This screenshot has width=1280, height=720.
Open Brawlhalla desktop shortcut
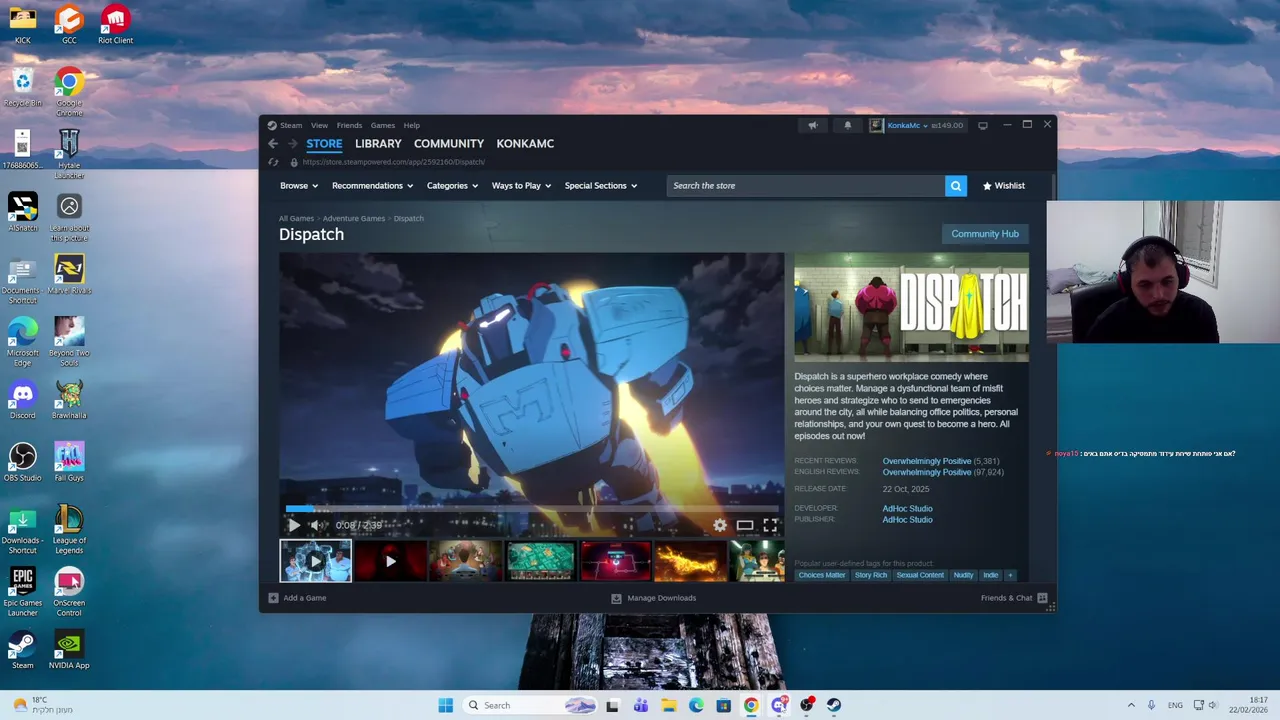click(x=69, y=399)
